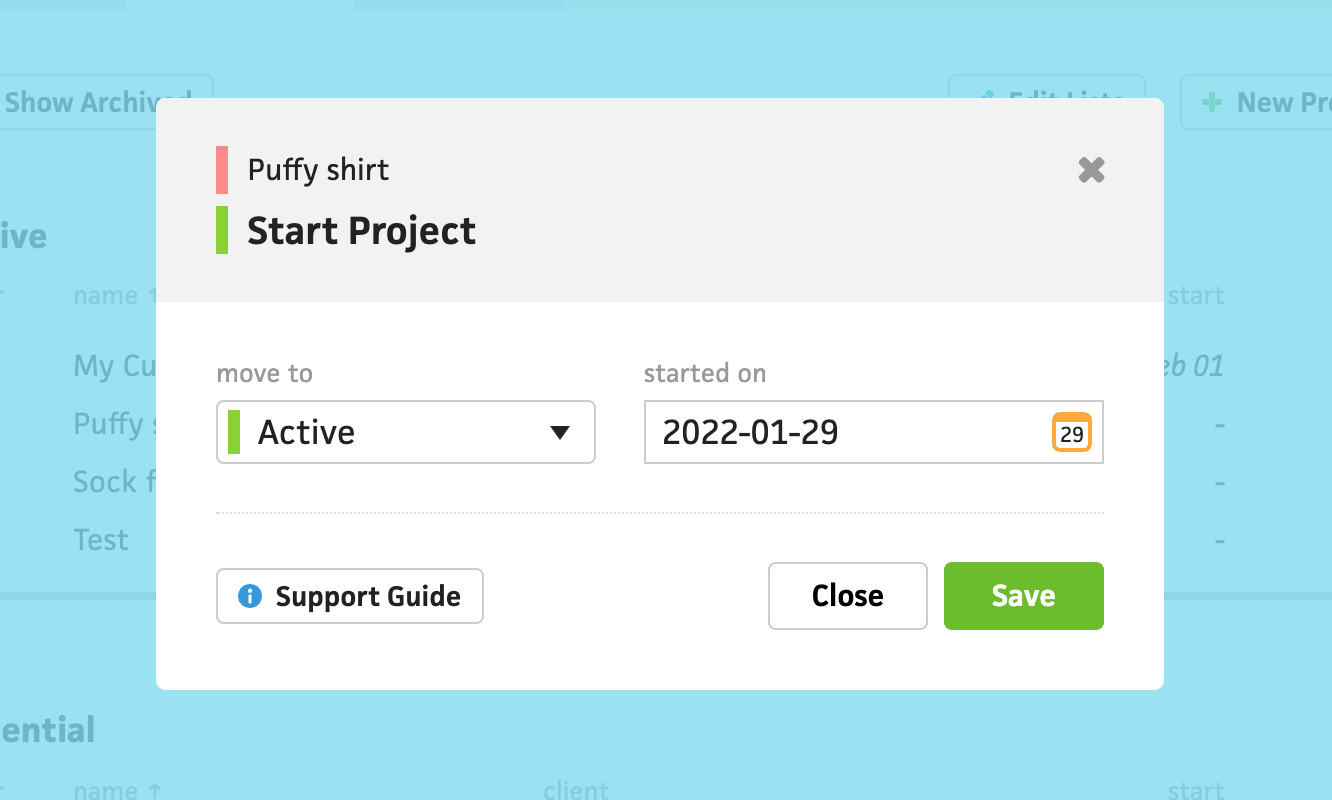Click the pencil icon beside Edit Lists

pos(986,96)
